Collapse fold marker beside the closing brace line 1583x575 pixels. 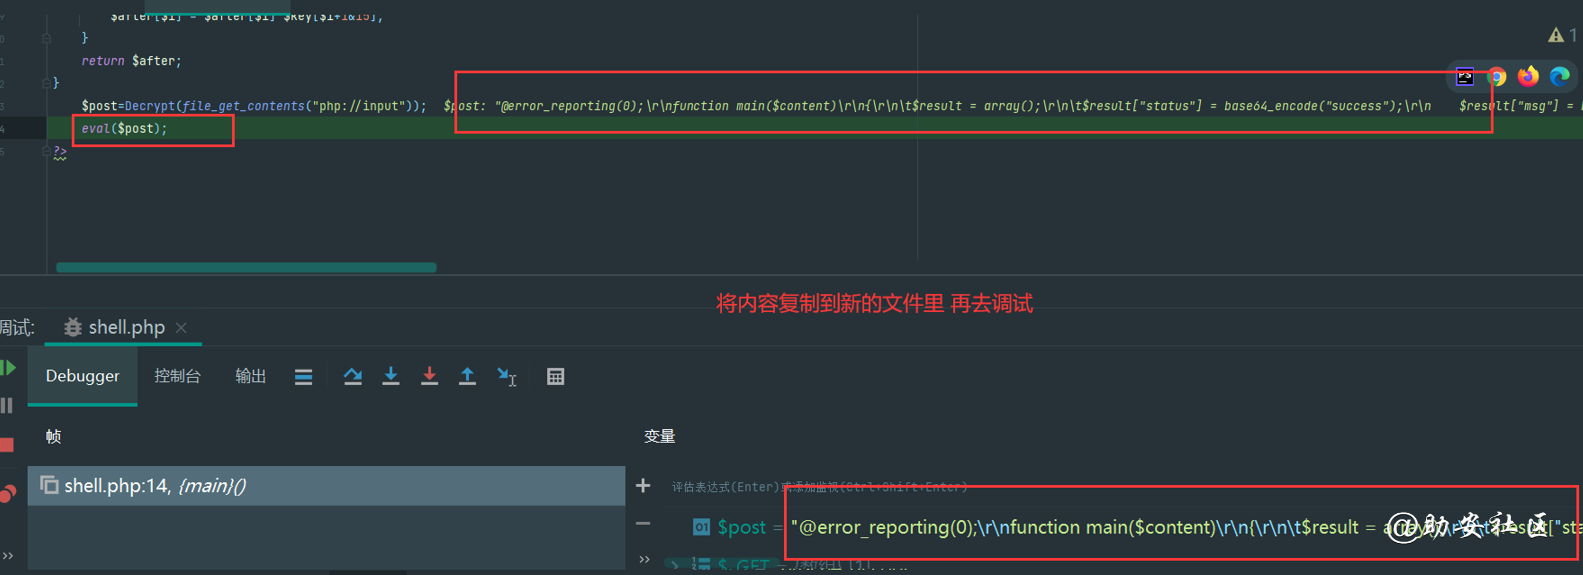pos(46,38)
